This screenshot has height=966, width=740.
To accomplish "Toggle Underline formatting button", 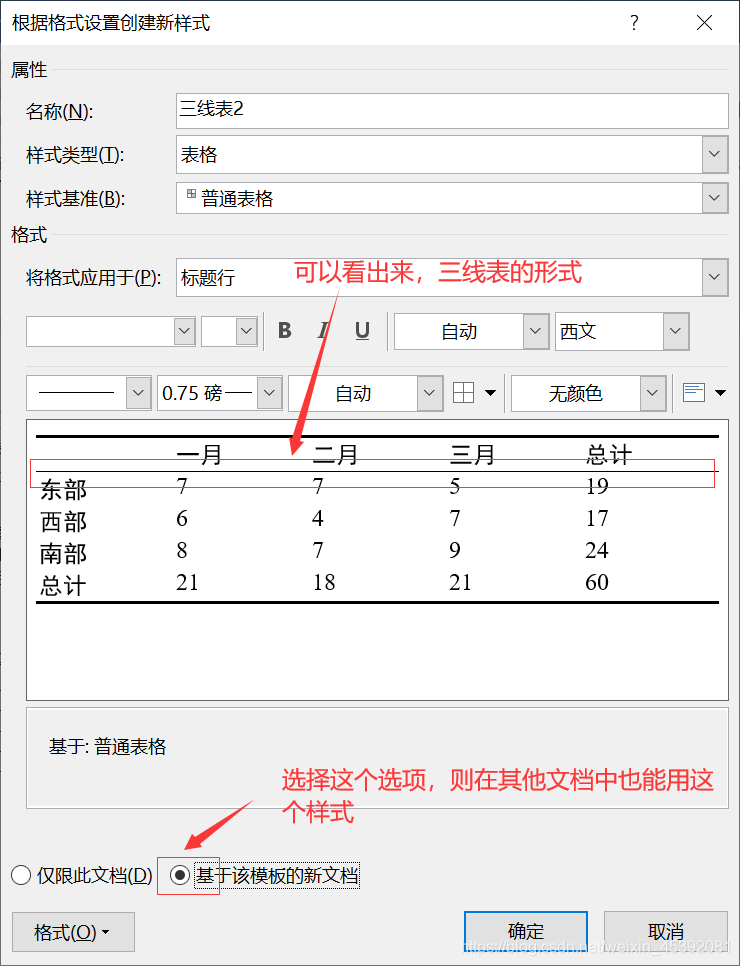I will click(362, 331).
